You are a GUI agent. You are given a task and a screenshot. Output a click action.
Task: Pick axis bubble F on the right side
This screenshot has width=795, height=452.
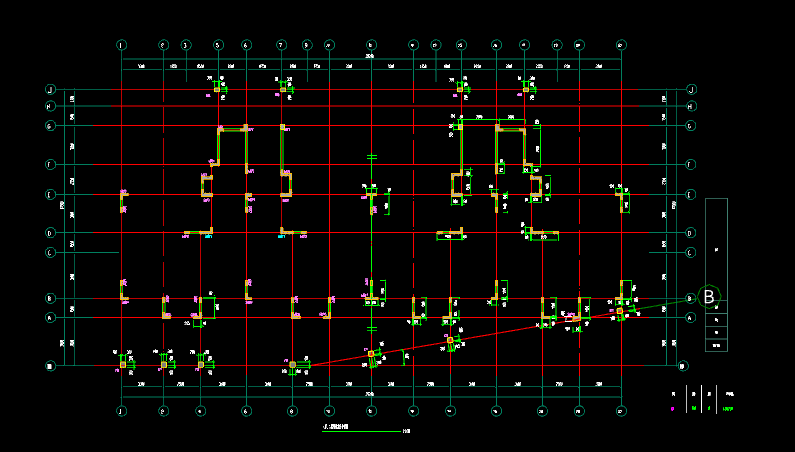[x=691, y=164]
